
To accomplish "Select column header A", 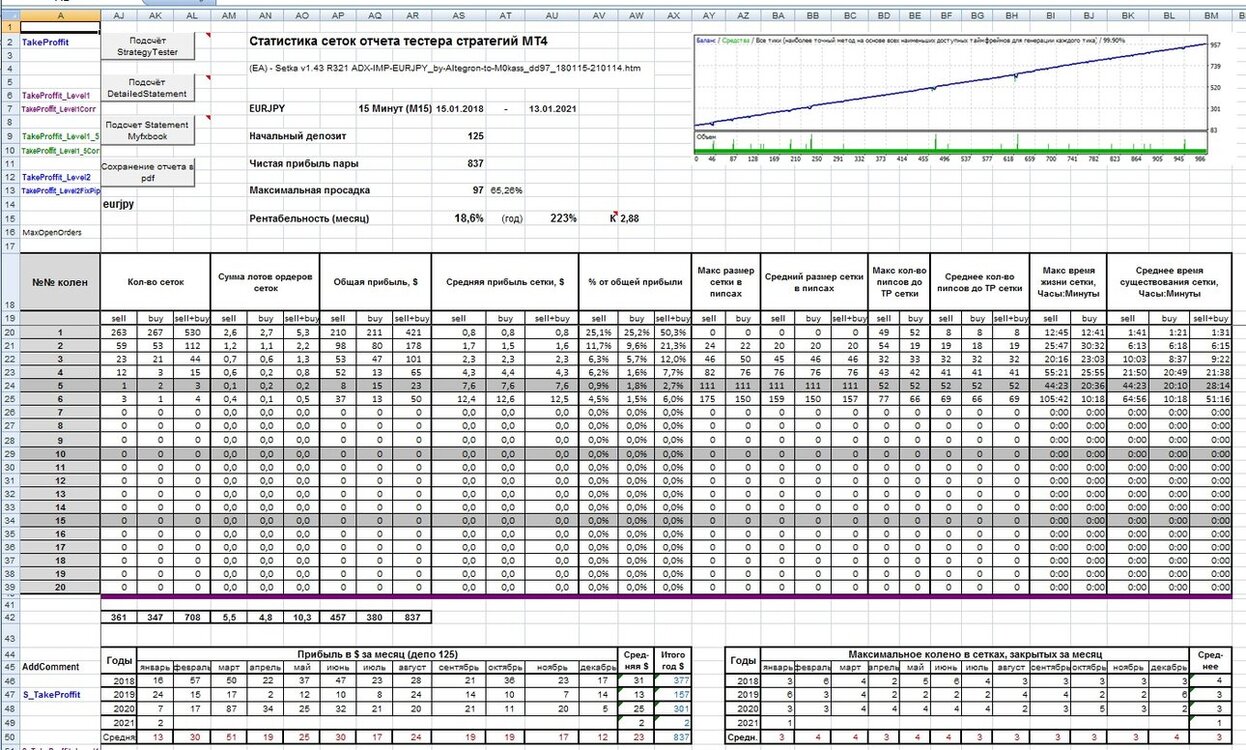I will (60, 16).
